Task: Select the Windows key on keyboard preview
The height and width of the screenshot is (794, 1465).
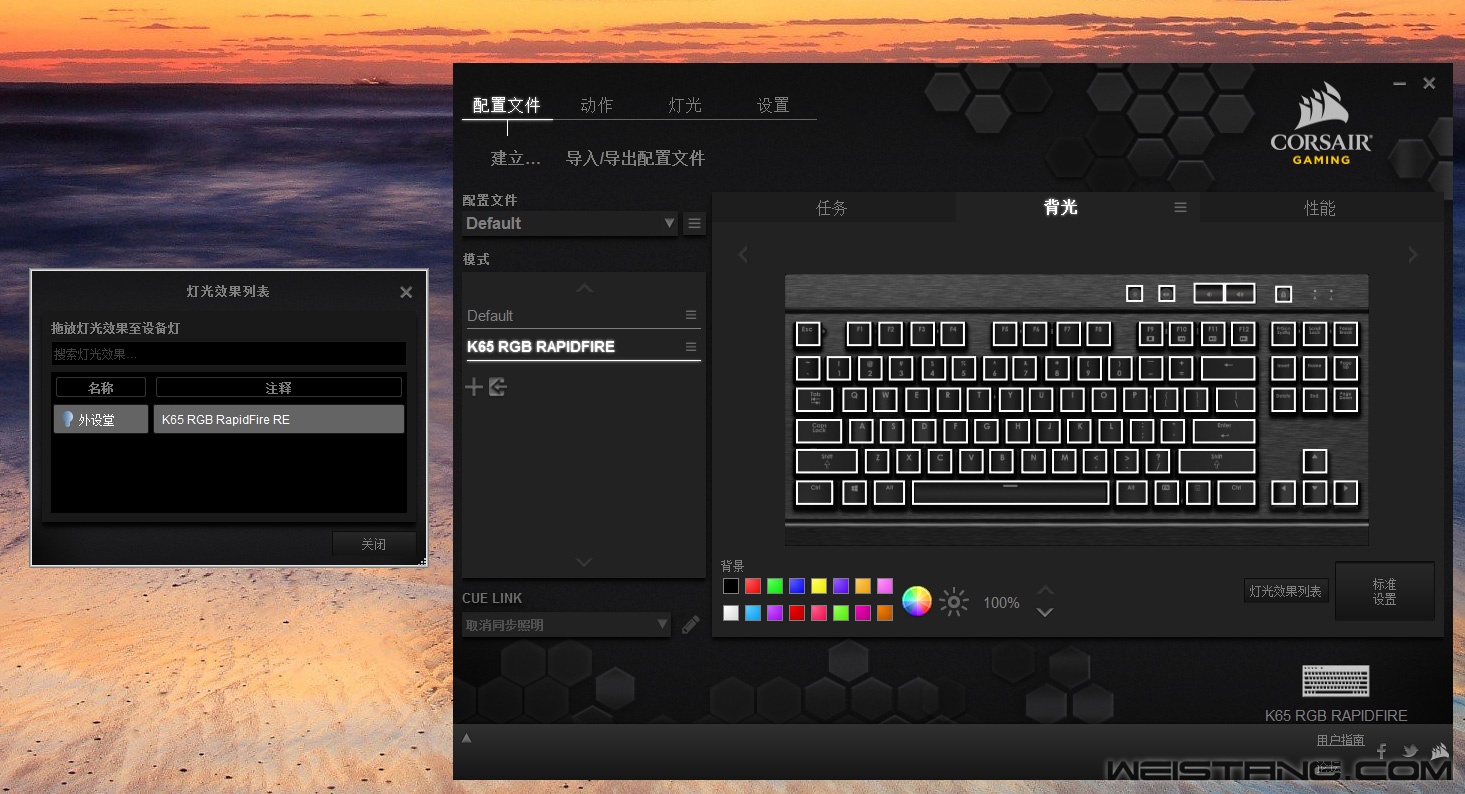Action: click(854, 492)
